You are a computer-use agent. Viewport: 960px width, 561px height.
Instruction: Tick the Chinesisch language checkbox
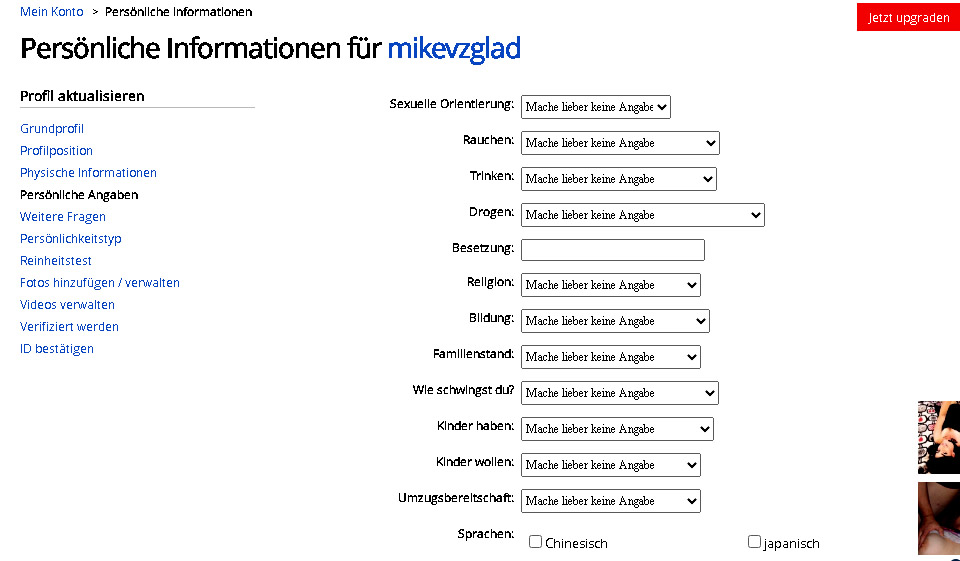point(536,542)
